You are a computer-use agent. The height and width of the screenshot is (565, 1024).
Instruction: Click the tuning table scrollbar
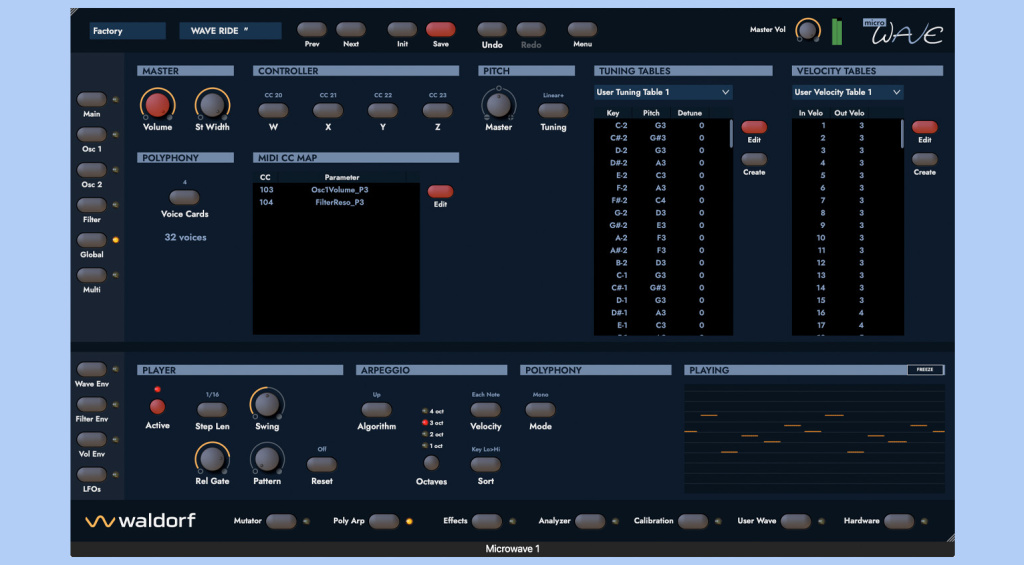pyautogui.click(x=731, y=133)
